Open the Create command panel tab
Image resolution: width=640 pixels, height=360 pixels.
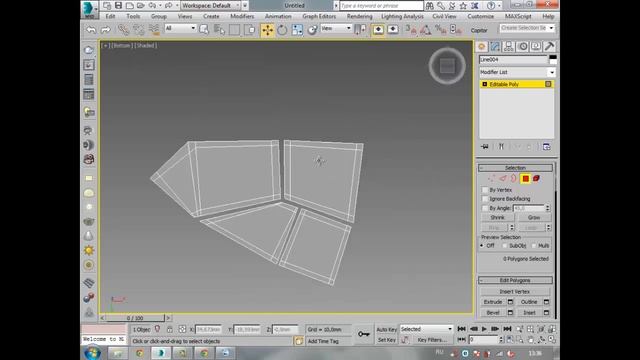click(x=482, y=47)
